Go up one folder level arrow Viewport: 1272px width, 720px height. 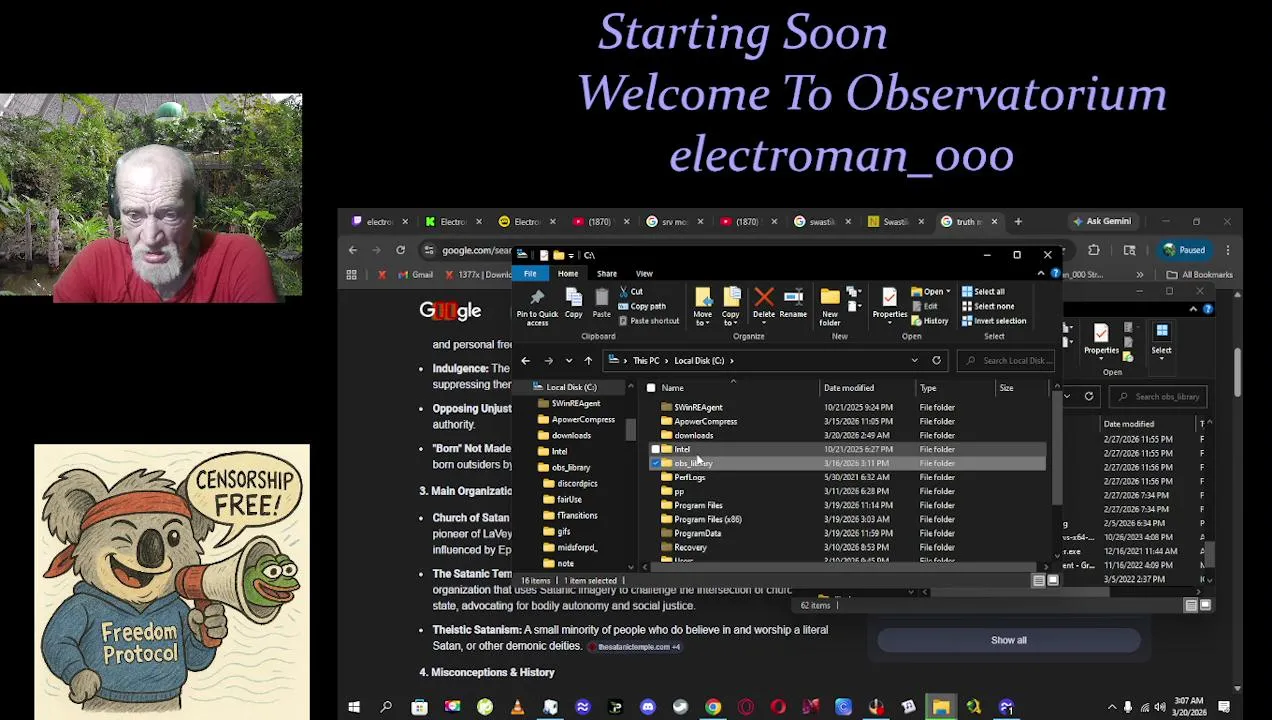588,361
